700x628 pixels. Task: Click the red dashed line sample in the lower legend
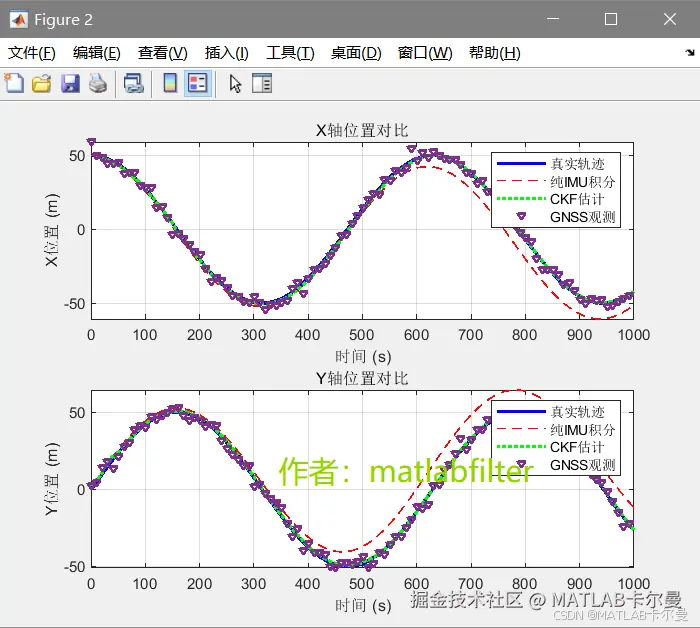521,429
